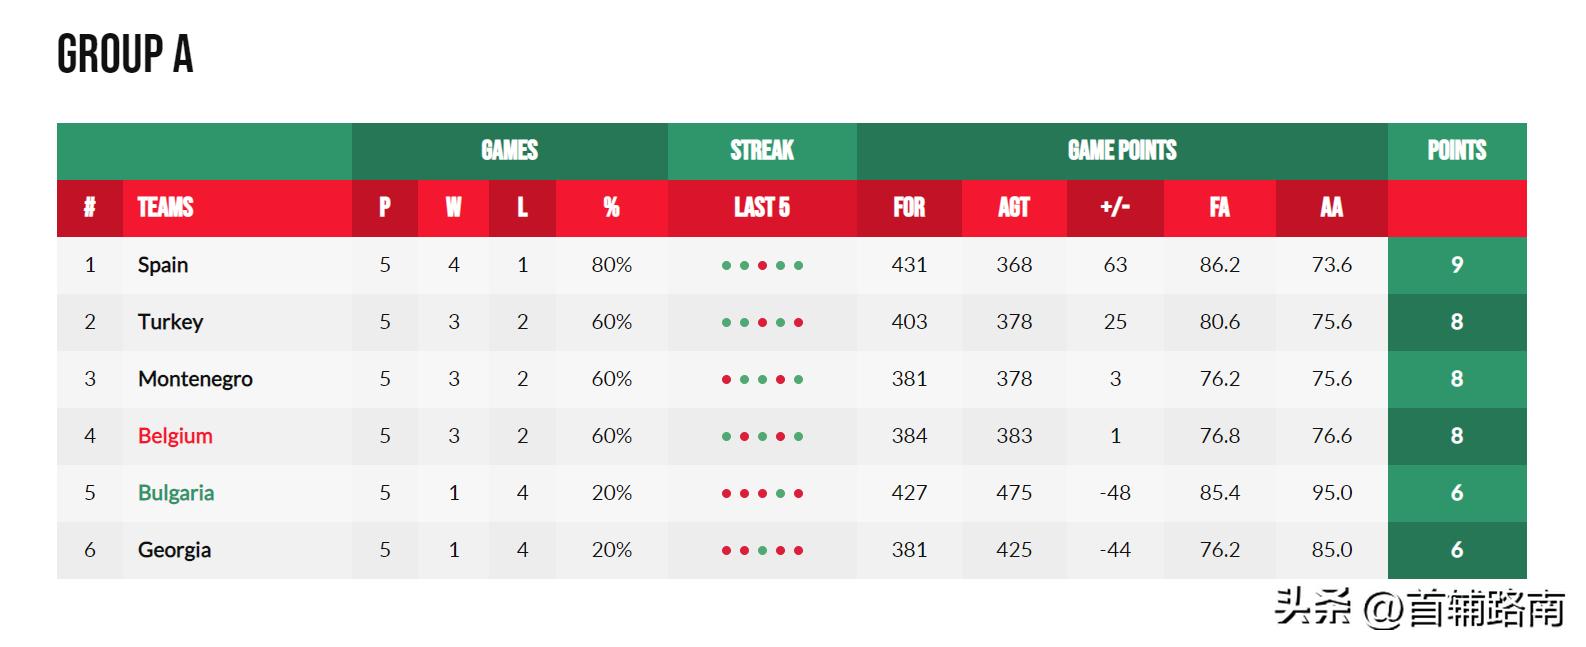Click the TEAMS column header
Viewport: 1586px width, 647px height.
[x=165, y=208]
